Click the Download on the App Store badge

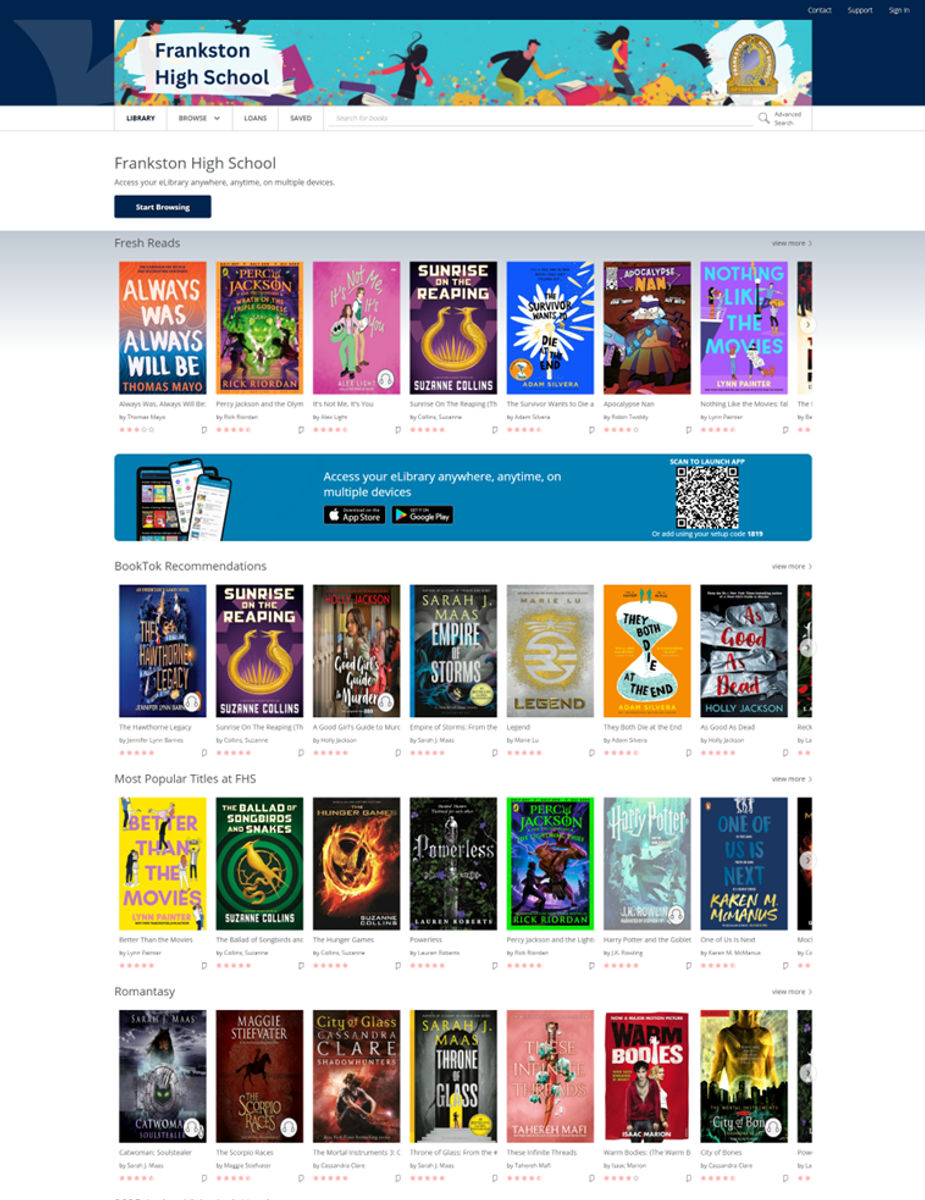click(354, 515)
